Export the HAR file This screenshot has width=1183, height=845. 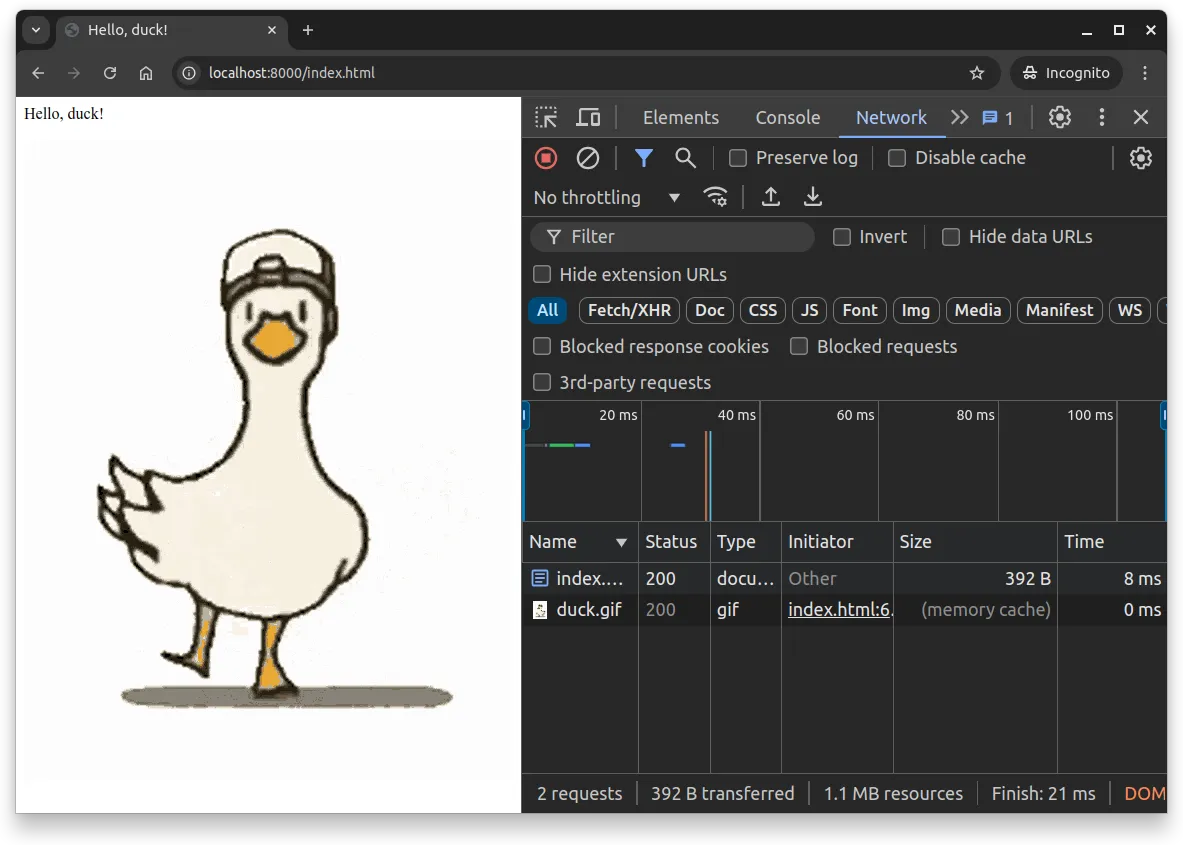[x=813, y=197]
